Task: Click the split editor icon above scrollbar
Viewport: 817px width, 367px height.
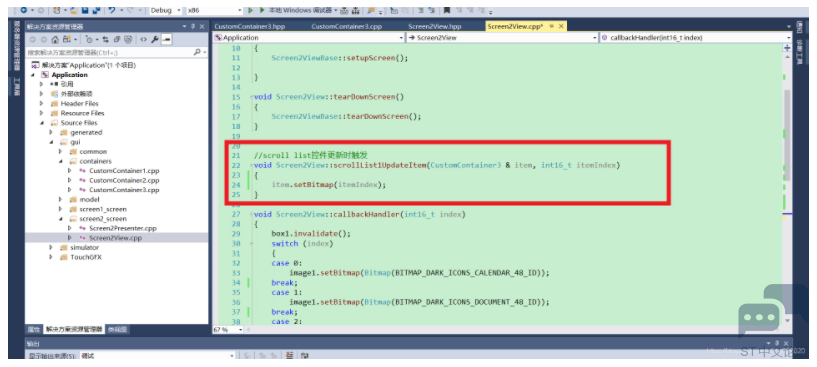Action: (x=787, y=47)
